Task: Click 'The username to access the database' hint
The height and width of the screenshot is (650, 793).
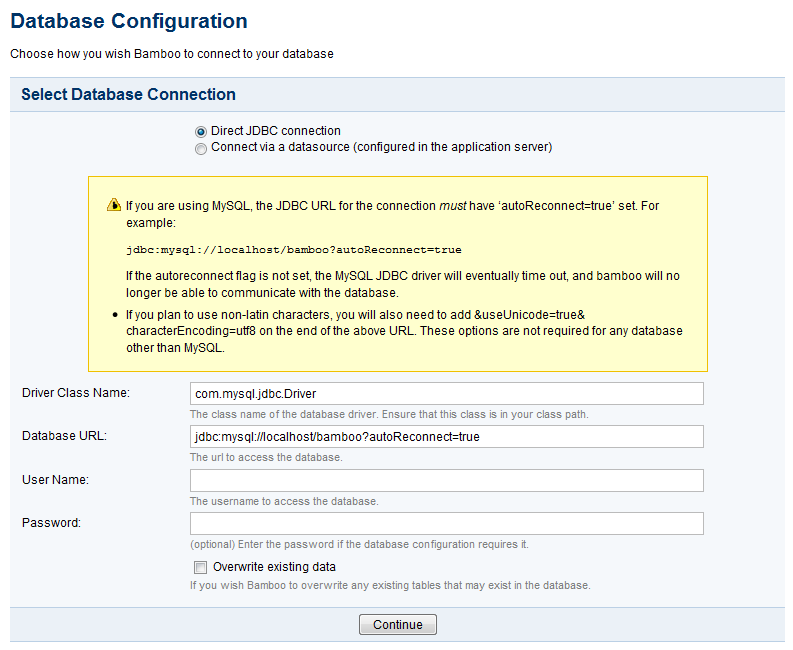Action: point(284,501)
